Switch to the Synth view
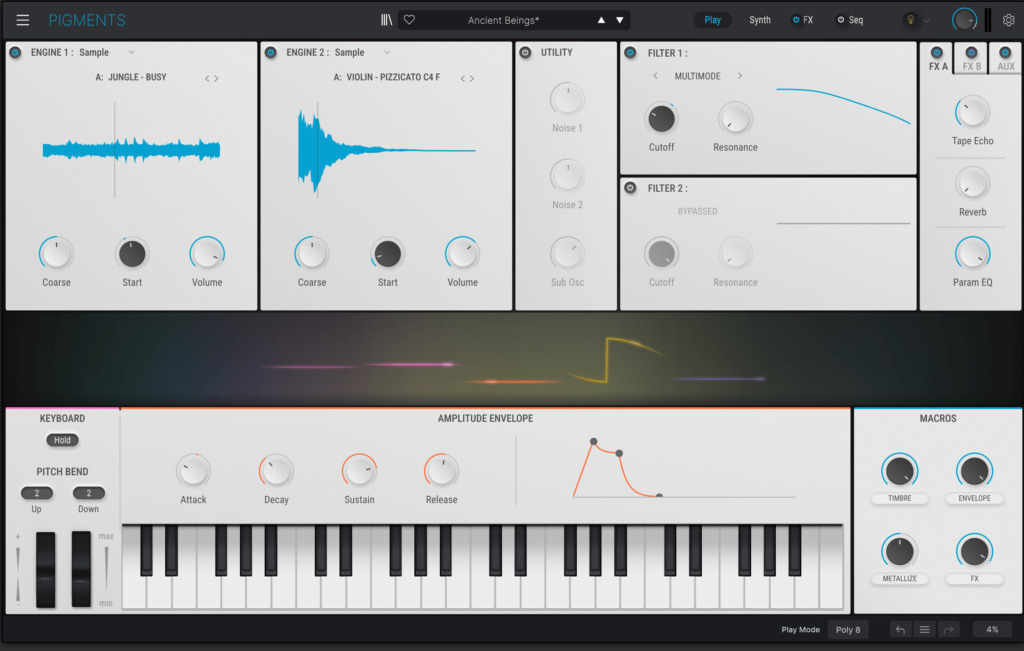This screenshot has width=1024, height=651. click(x=760, y=20)
